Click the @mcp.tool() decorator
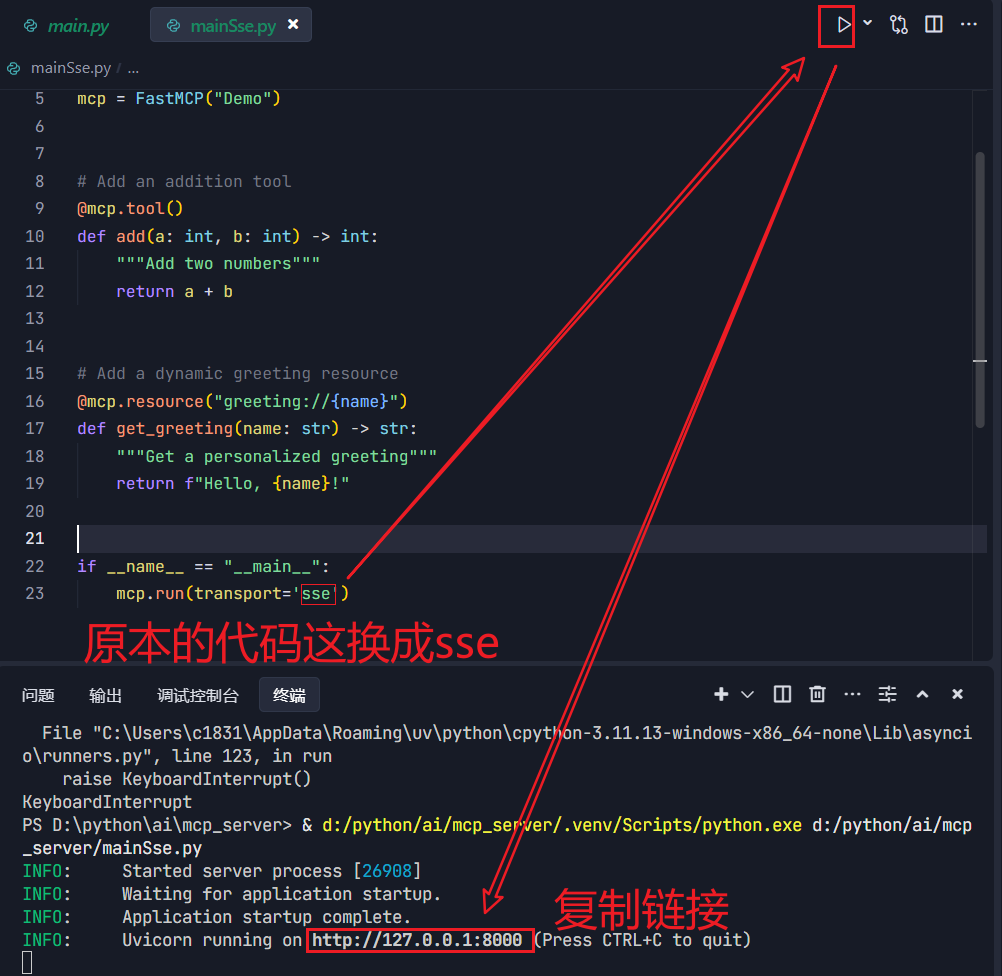 click(x=130, y=209)
